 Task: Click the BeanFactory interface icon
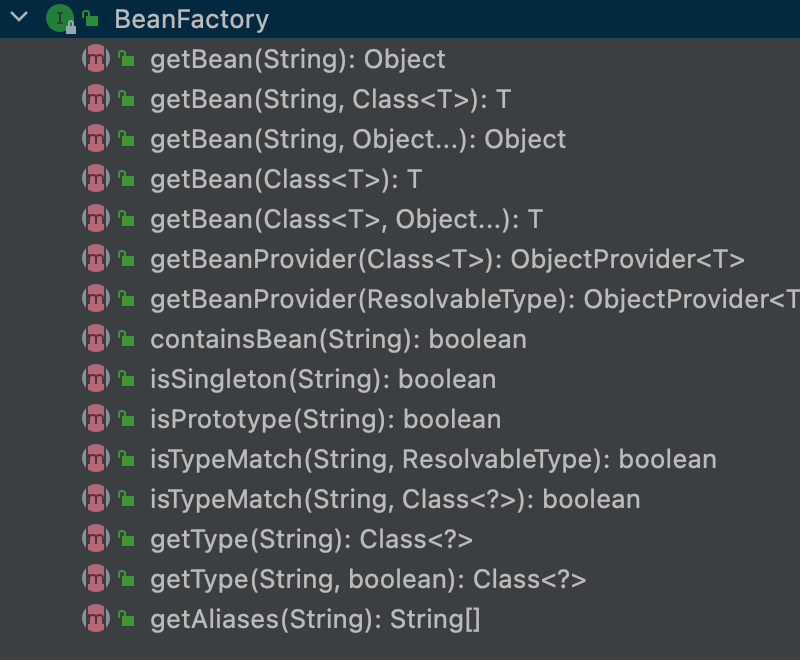61,18
